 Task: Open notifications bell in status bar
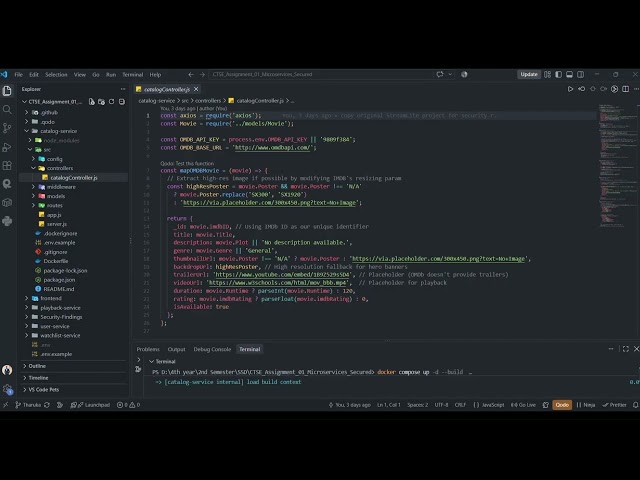[x=636, y=405]
